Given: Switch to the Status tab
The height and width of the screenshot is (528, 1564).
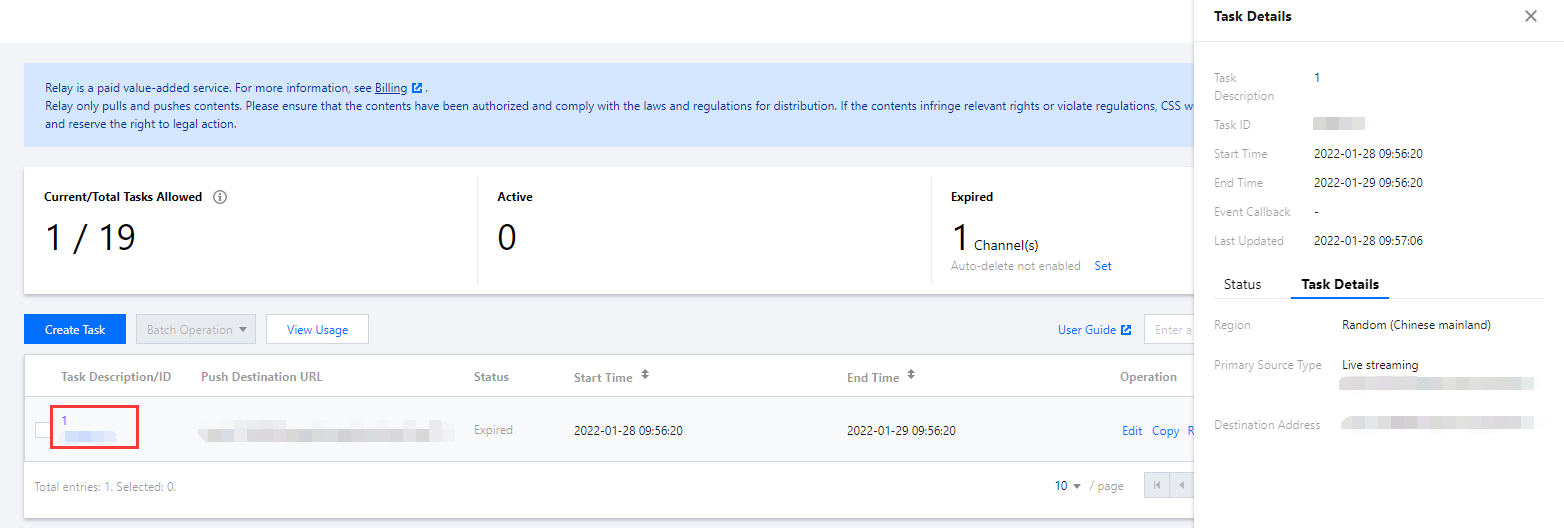Looking at the screenshot, I should pyautogui.click(x=1242, y=284).
